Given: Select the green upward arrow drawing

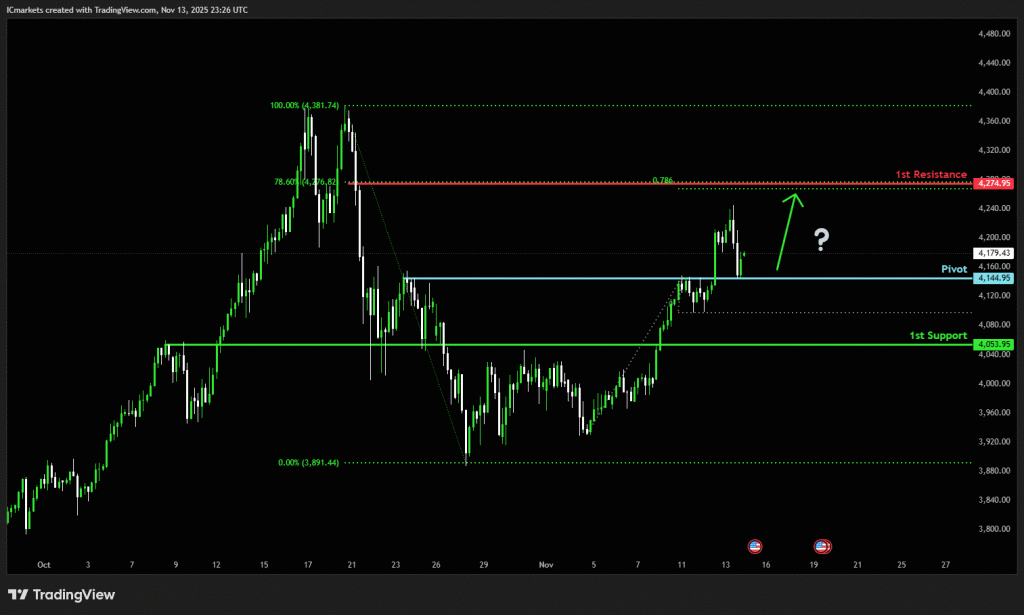Looking at the screenshot, I should point(787,230).
